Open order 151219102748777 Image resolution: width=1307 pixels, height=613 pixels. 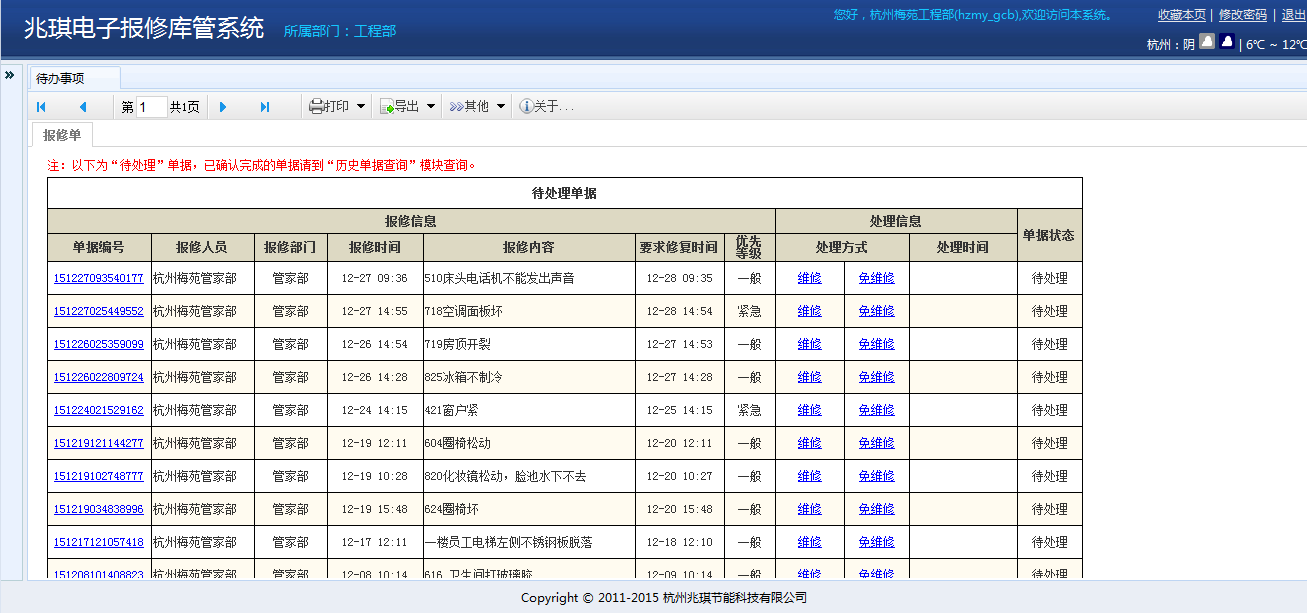(99, 477)
